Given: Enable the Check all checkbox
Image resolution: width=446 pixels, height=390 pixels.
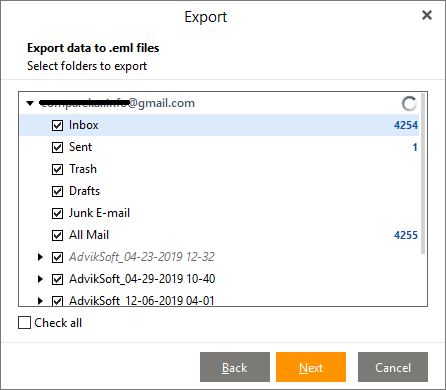Looking at the screenshot, I should point(24,323).
